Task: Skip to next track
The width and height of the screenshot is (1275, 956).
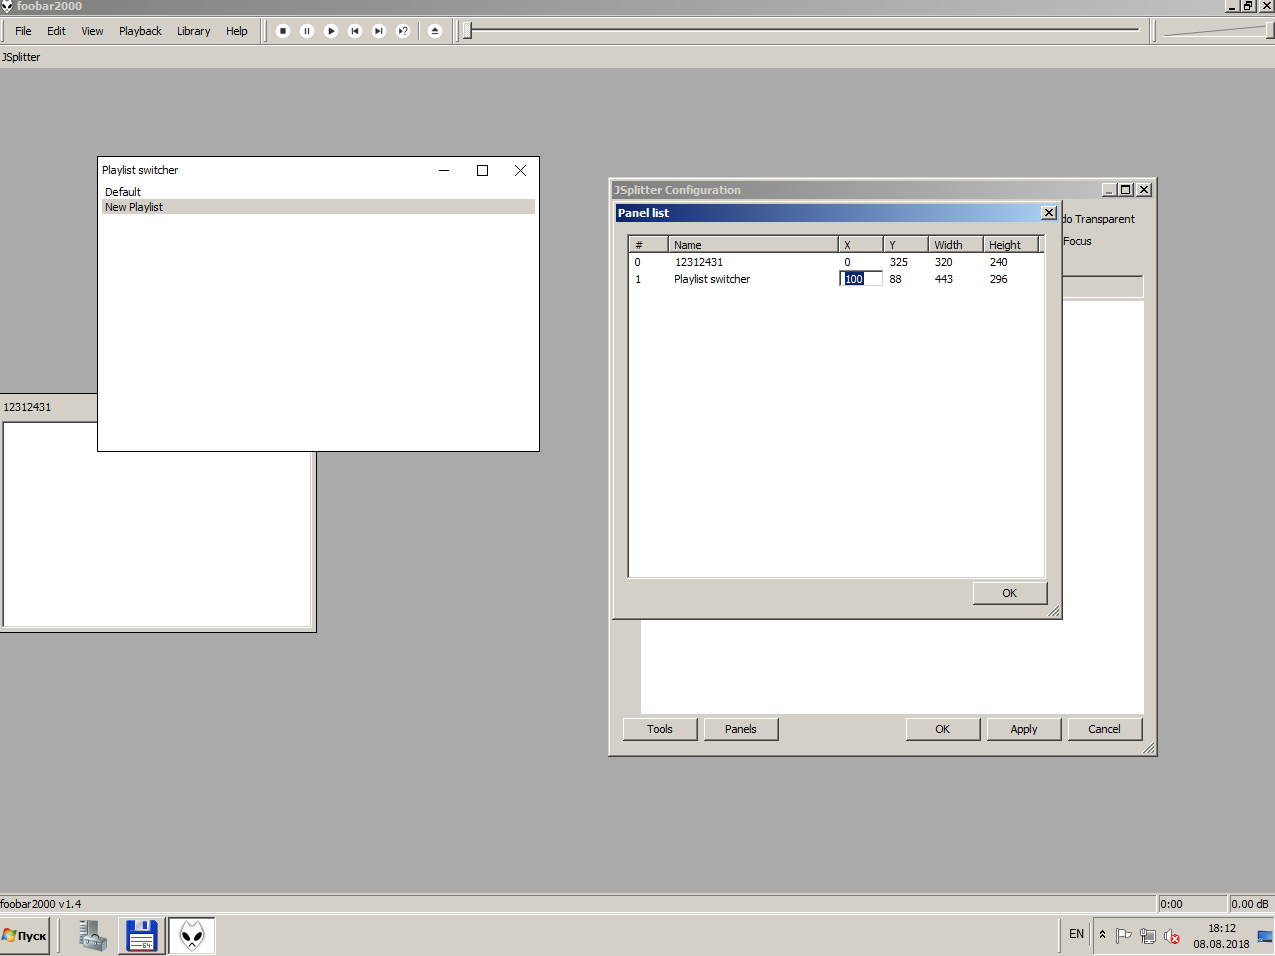Action: click(x=379, y=31)
